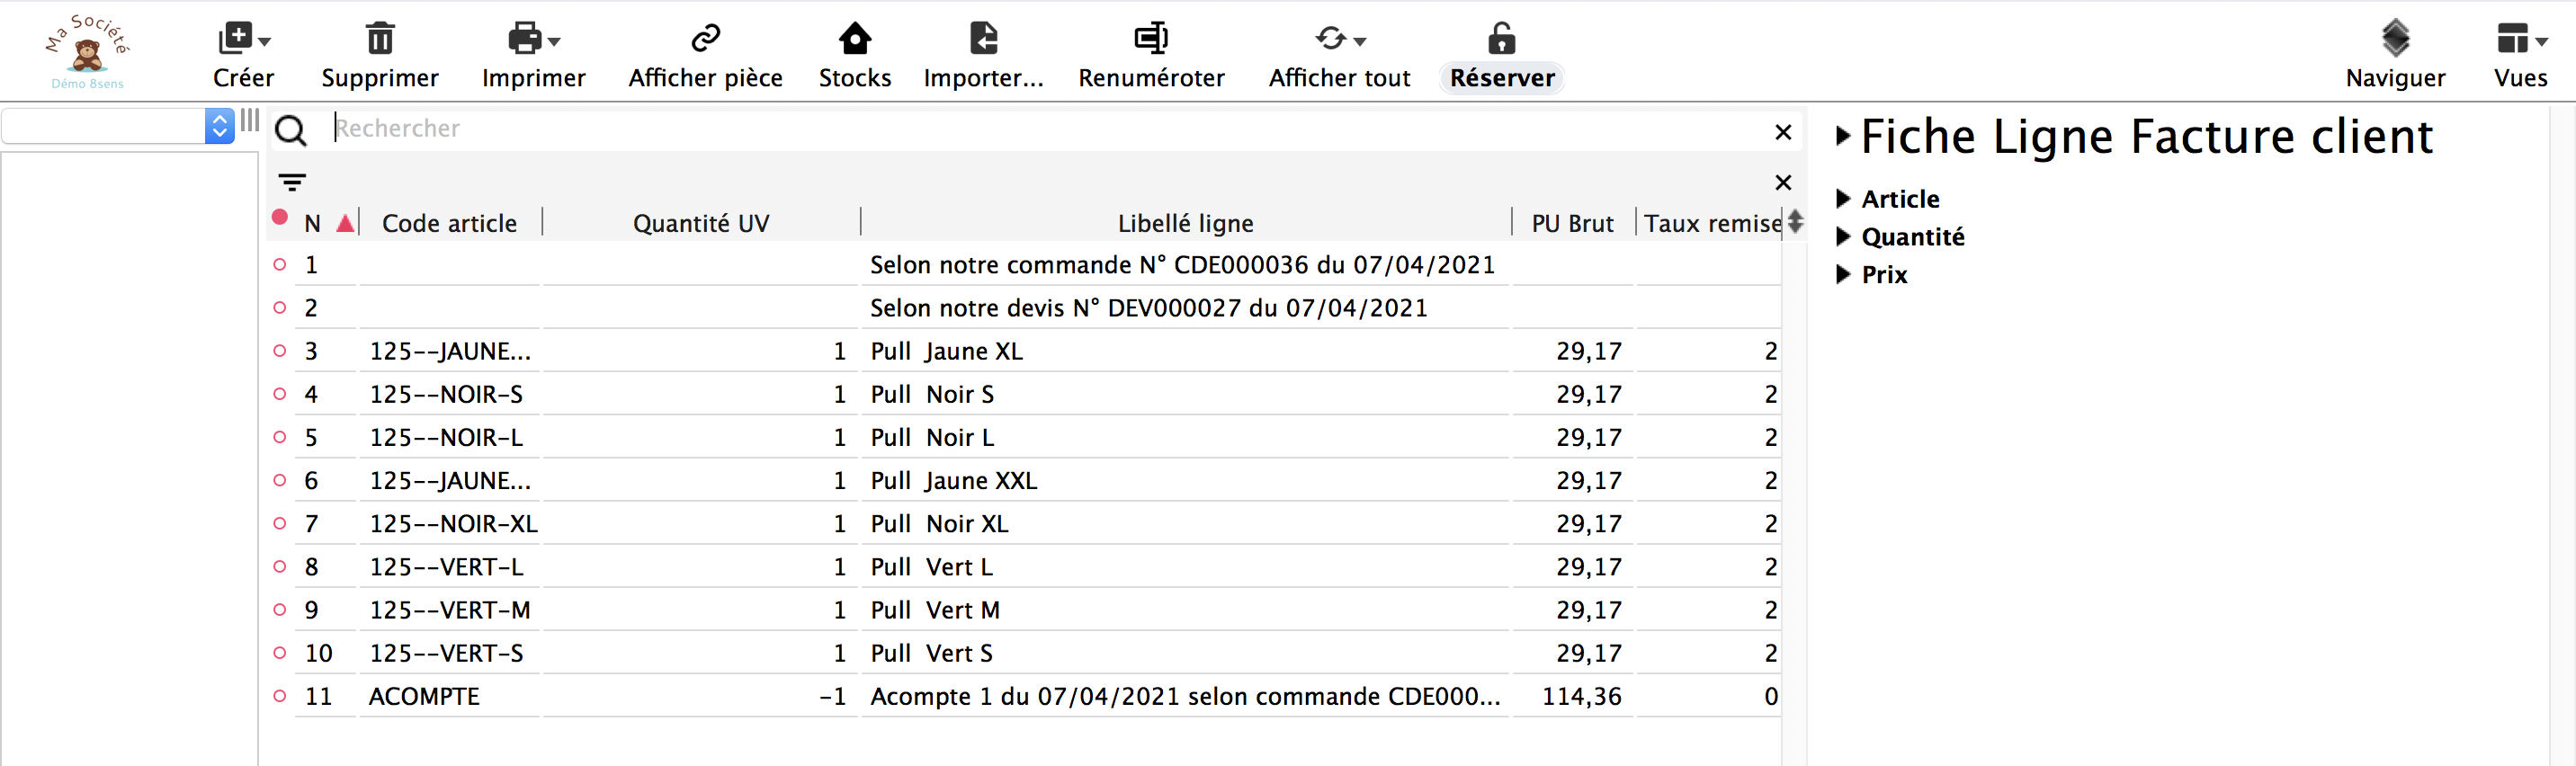Toggle the selection circle of row 7
This screenshot has width=2576, height=766.
tap(280, 523)
